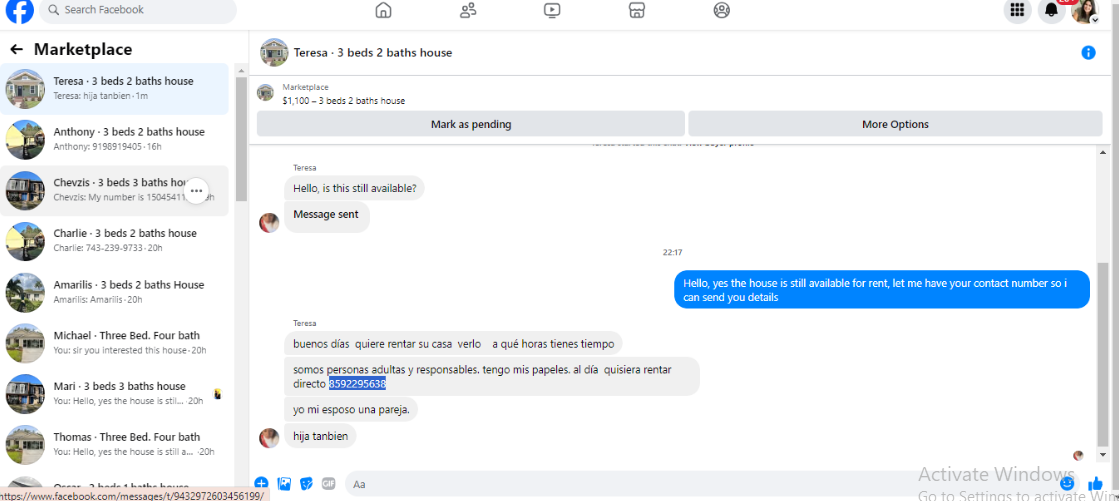Open the plus more-actions icon in composer

(x=261, y=483)
